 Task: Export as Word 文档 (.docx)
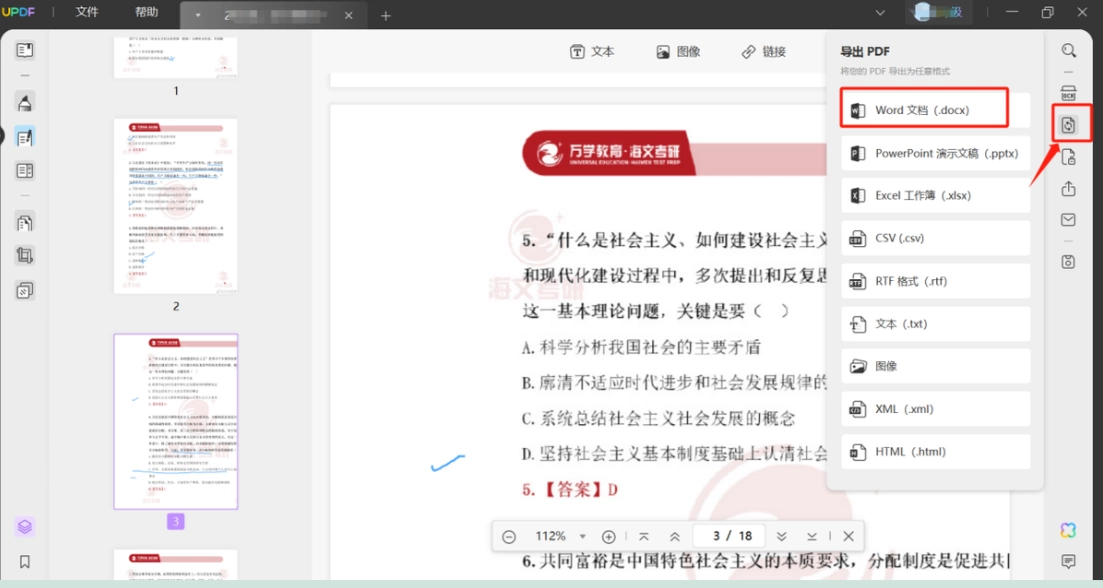tap(924, 110)
